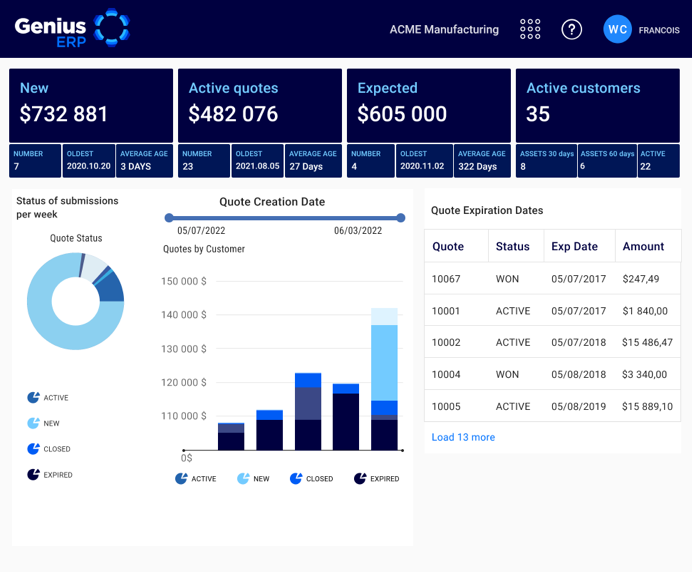
Task: Click amount $1 840,00 cell
Action: click(645, 311)
